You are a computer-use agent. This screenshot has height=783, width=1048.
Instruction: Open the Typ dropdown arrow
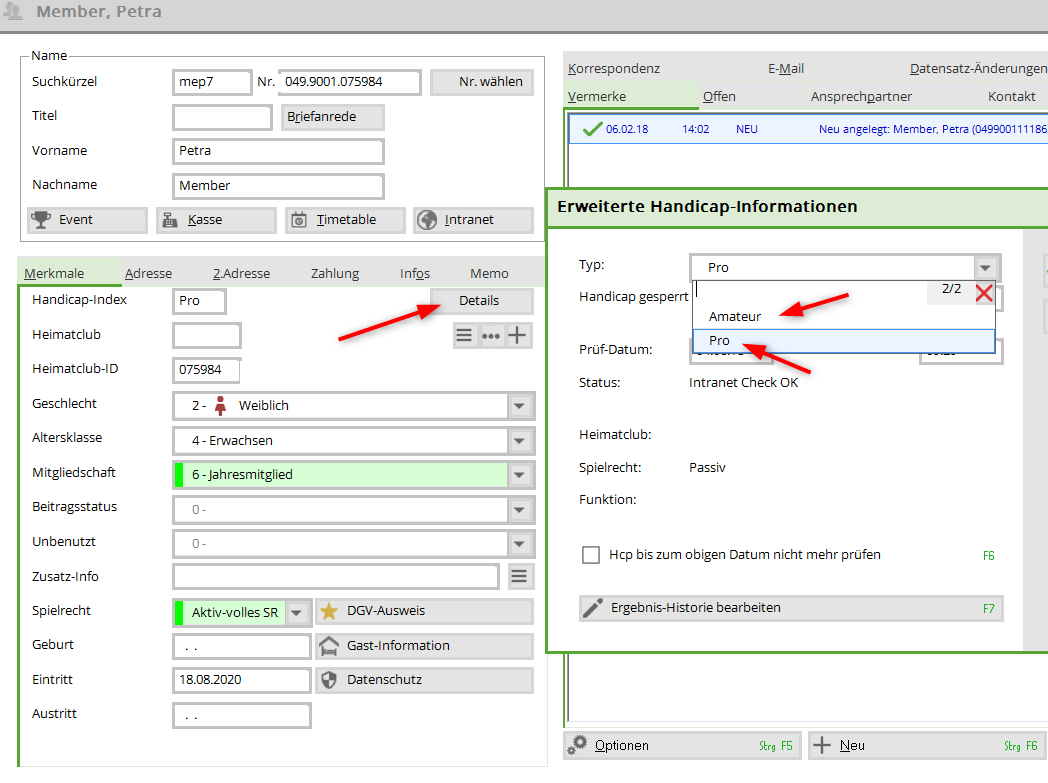(x=986, y=268)
